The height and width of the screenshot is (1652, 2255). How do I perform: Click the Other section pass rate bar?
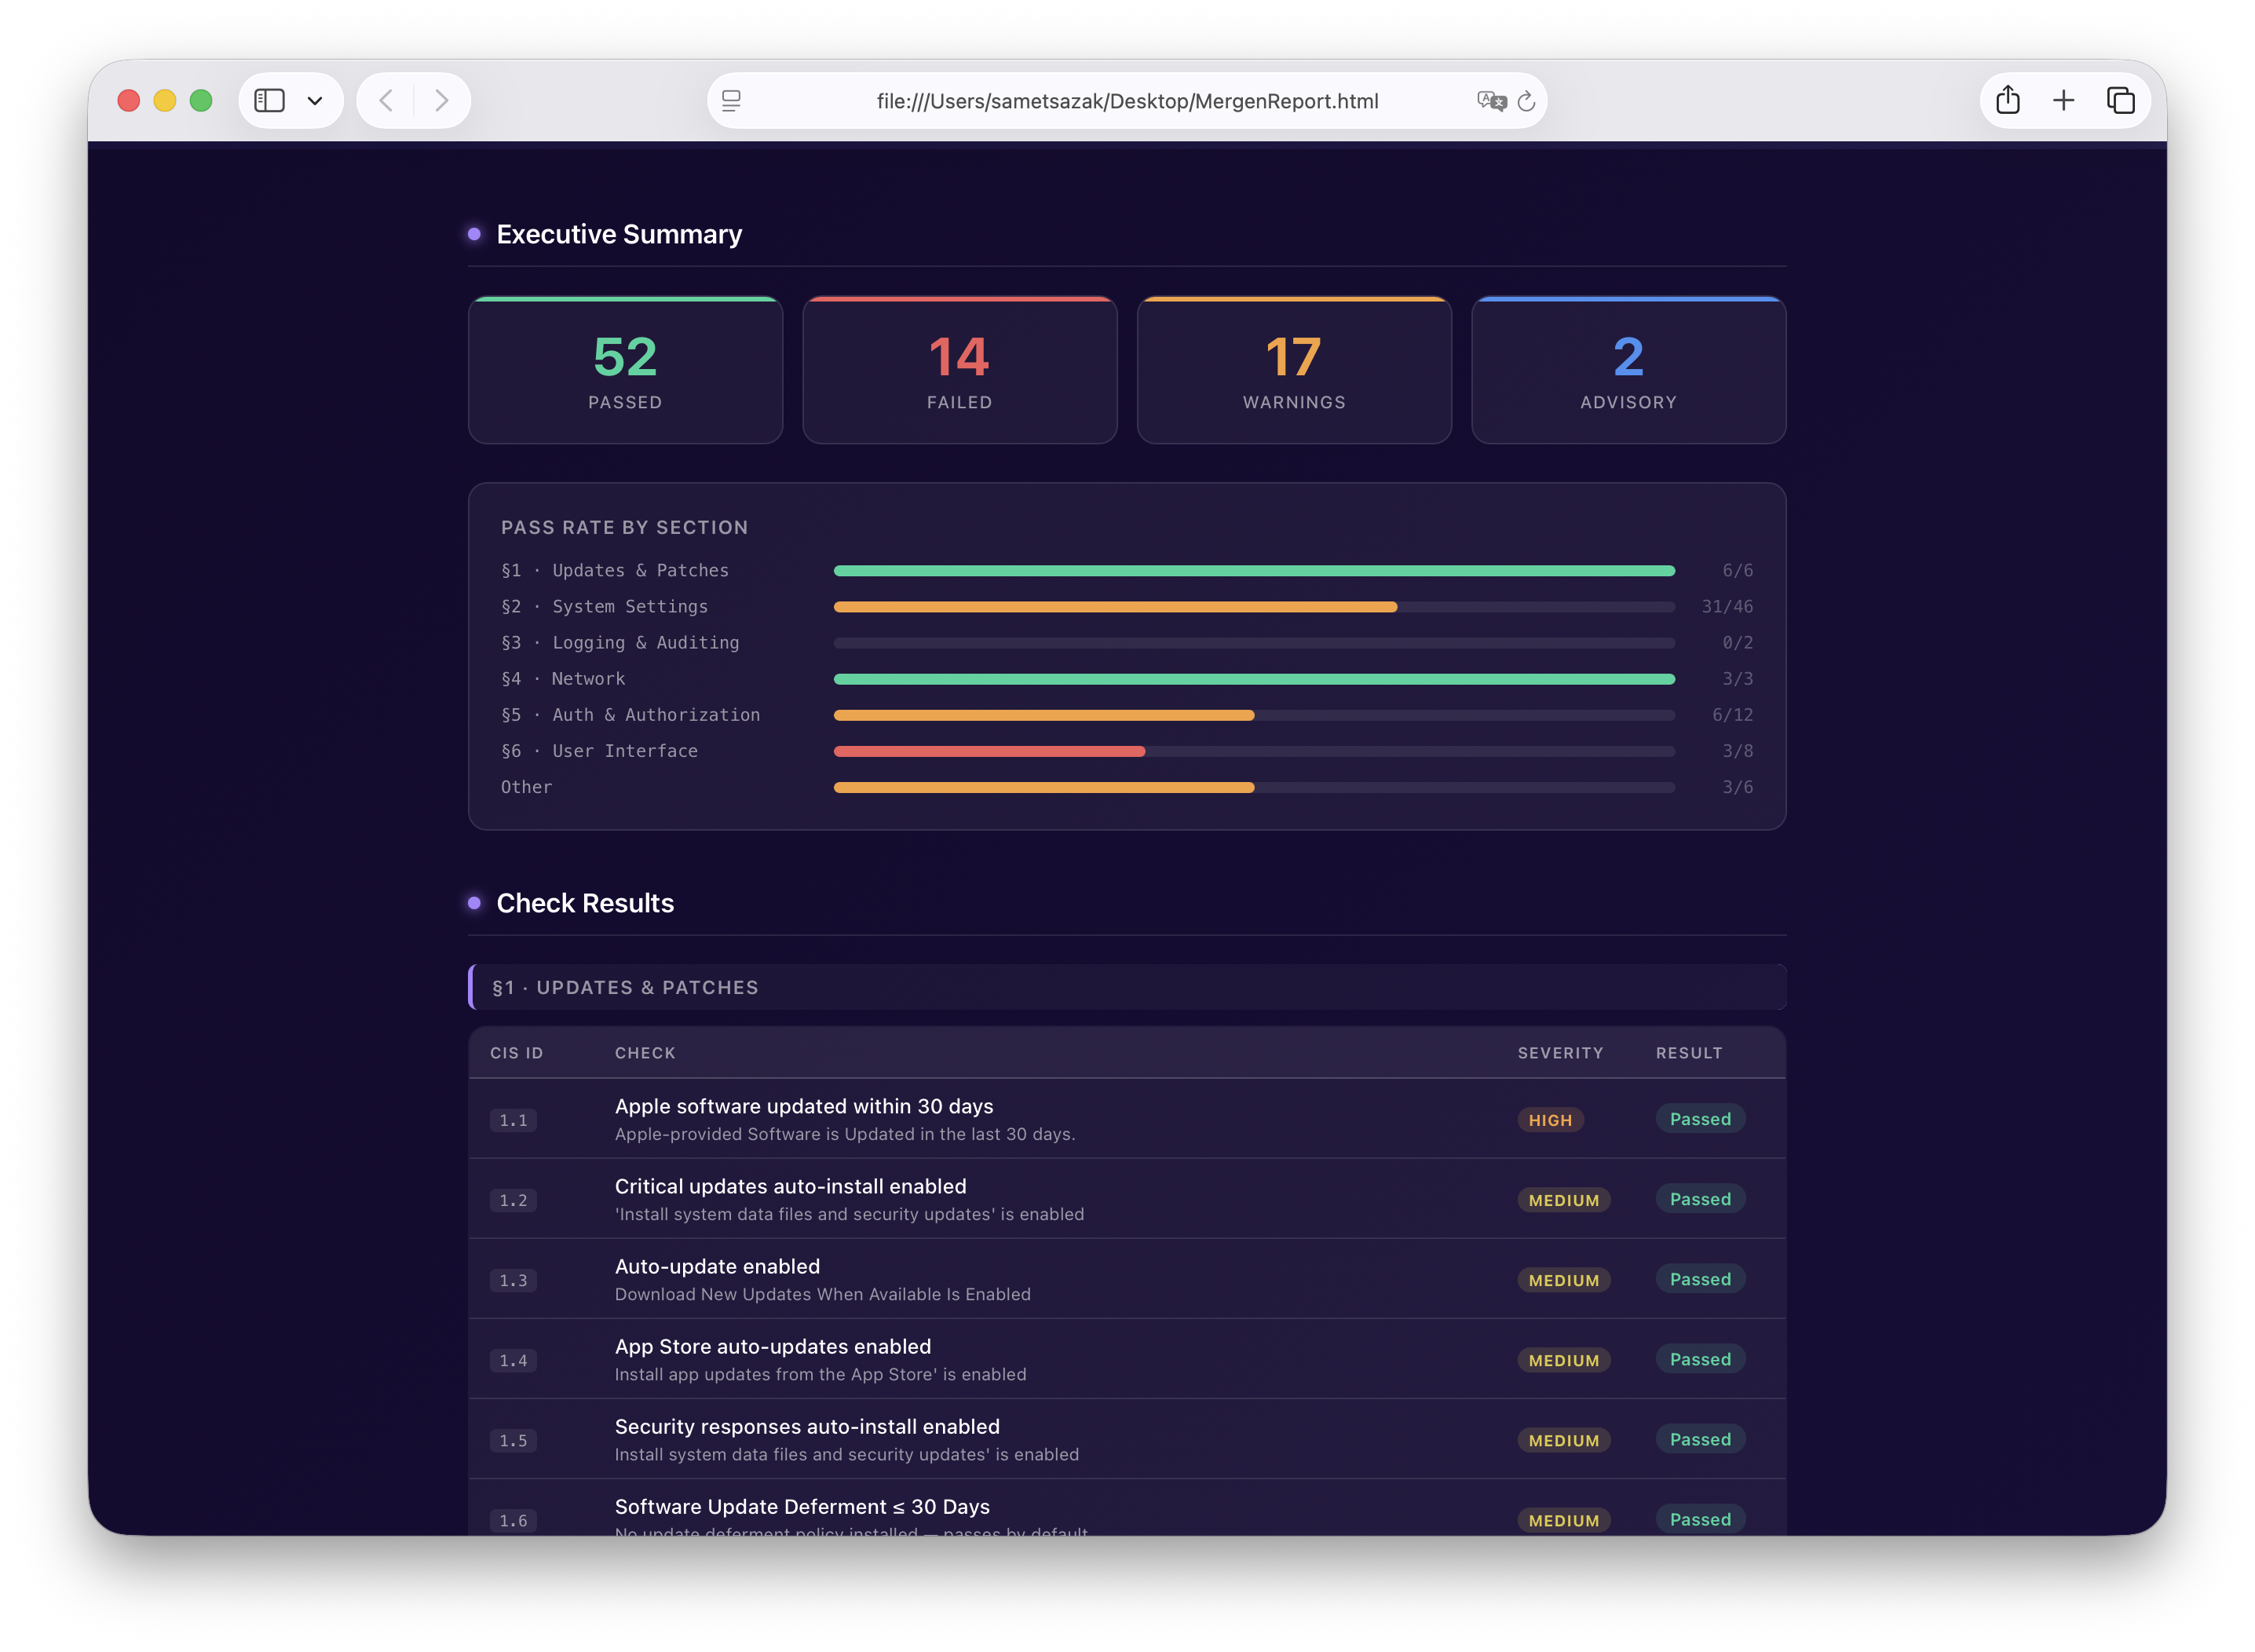coord(1254,788)
